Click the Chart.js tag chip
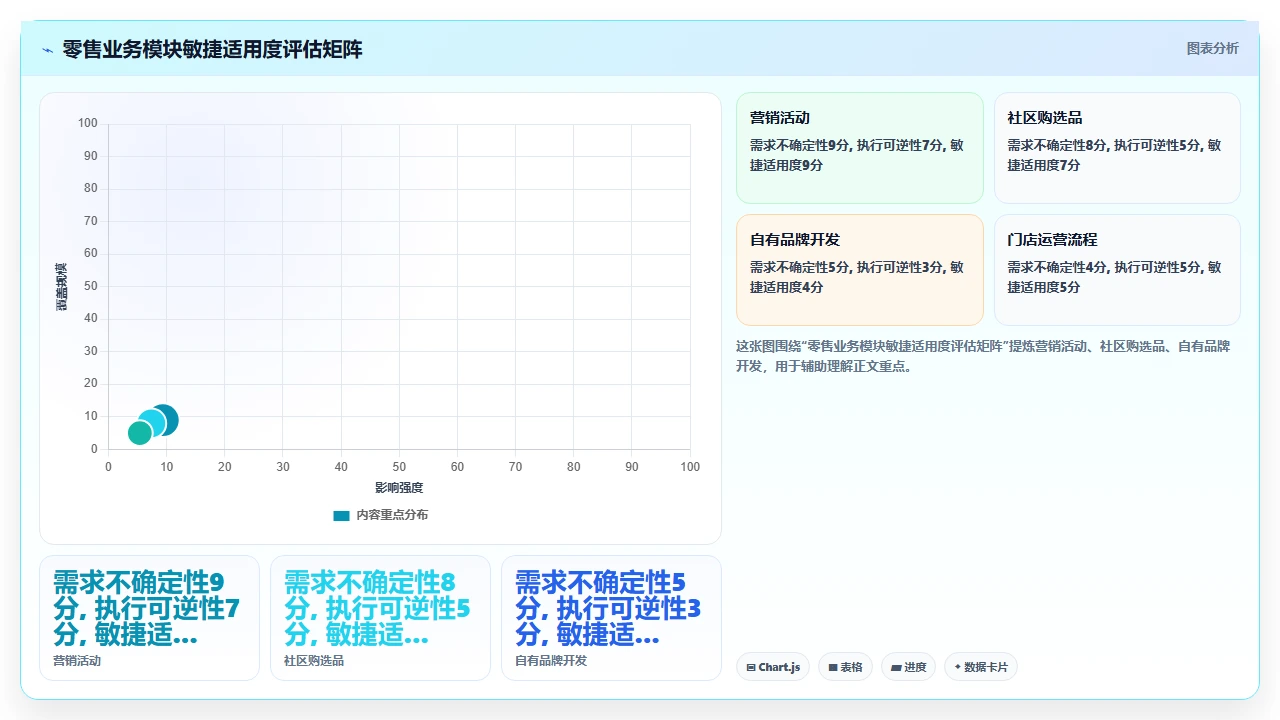The width and height of the screenshot is (1280, 720). [x=773, y=667]
